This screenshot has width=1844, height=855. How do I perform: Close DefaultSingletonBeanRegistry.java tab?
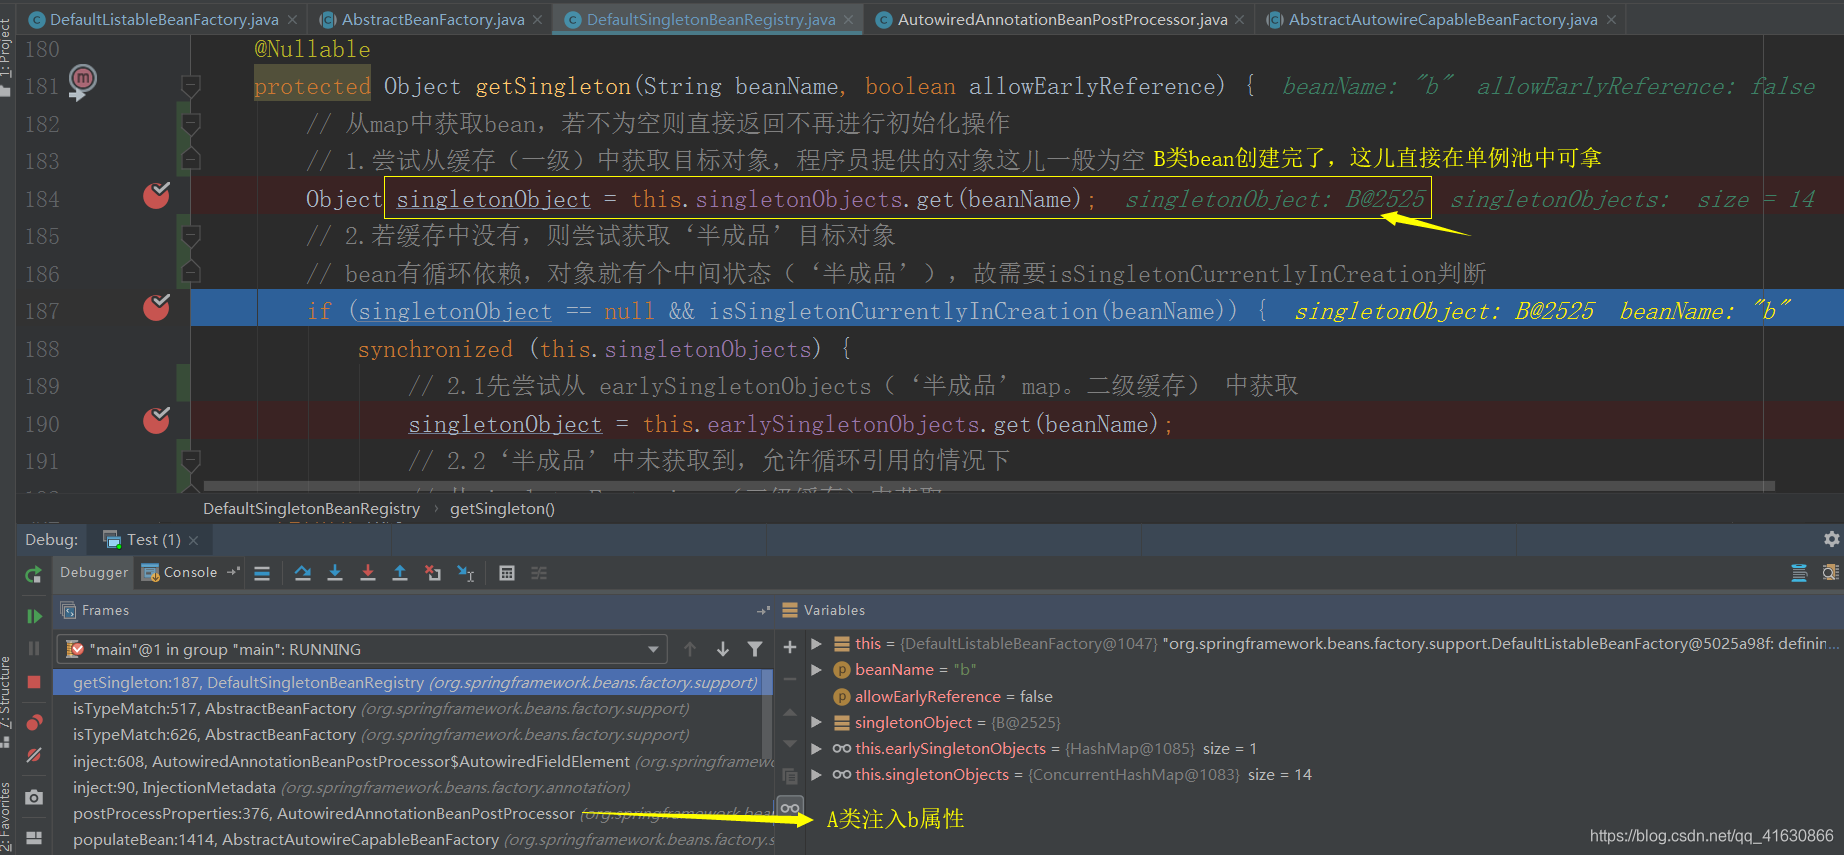pyautogui.click(x=849, y=20)
